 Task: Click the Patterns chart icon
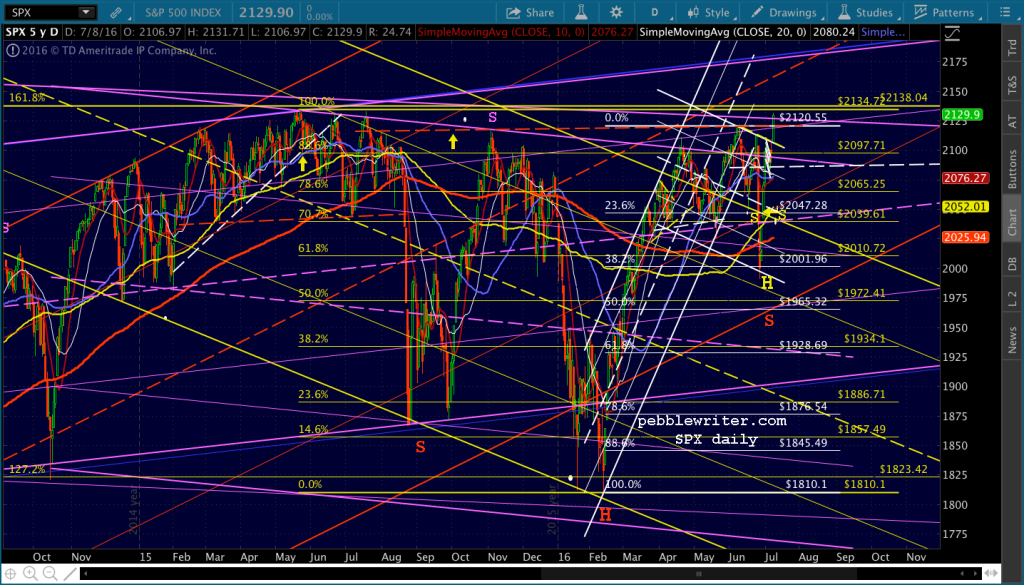coord(921,12)
